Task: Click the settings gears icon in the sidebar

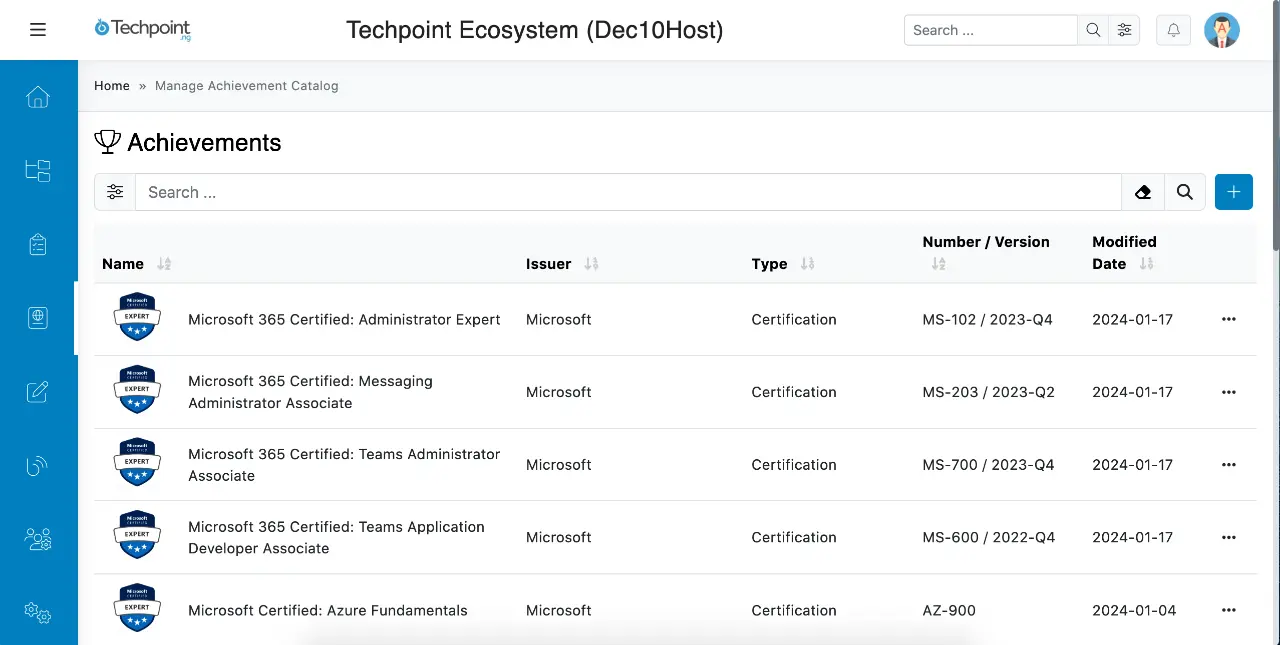Action: click(38, 612)
